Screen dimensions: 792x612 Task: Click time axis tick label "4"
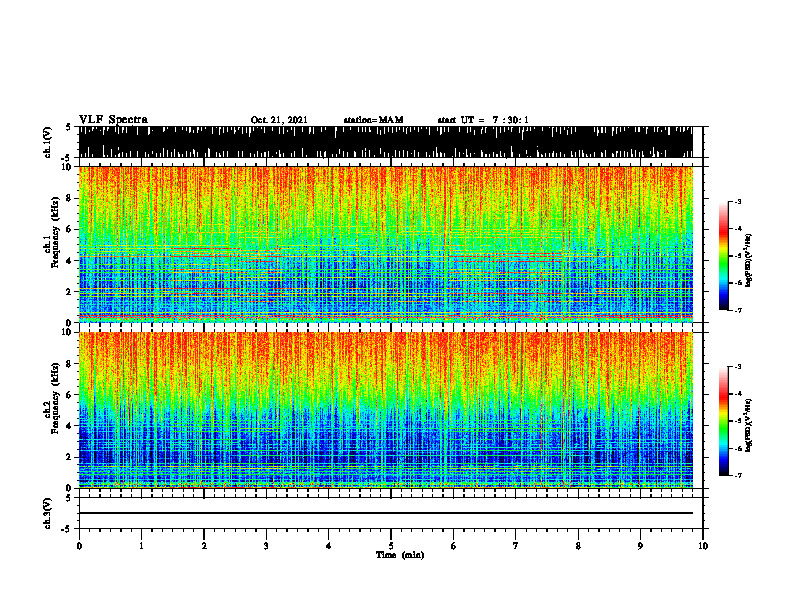point(329,546)
